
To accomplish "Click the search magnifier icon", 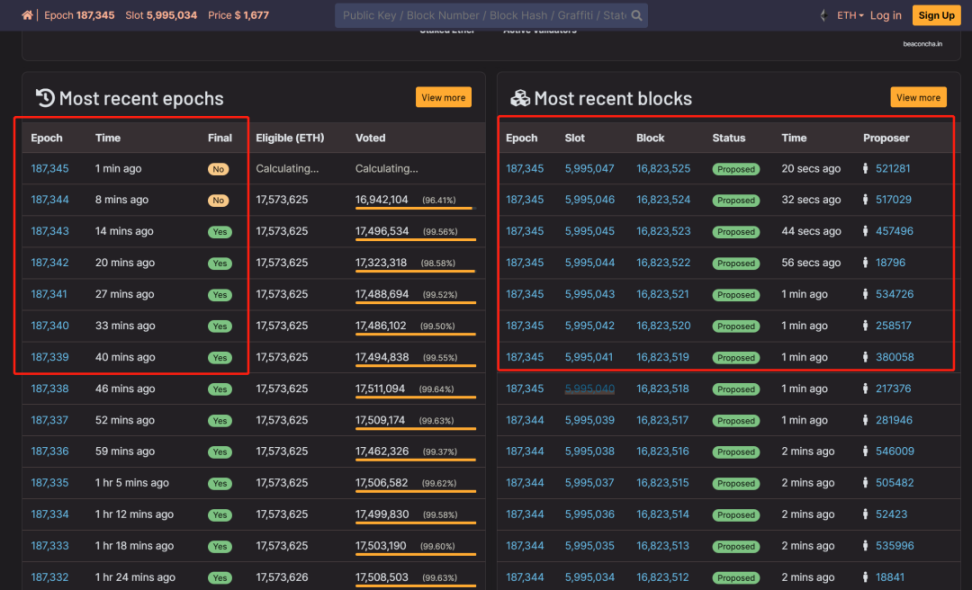I will point(638,16).
